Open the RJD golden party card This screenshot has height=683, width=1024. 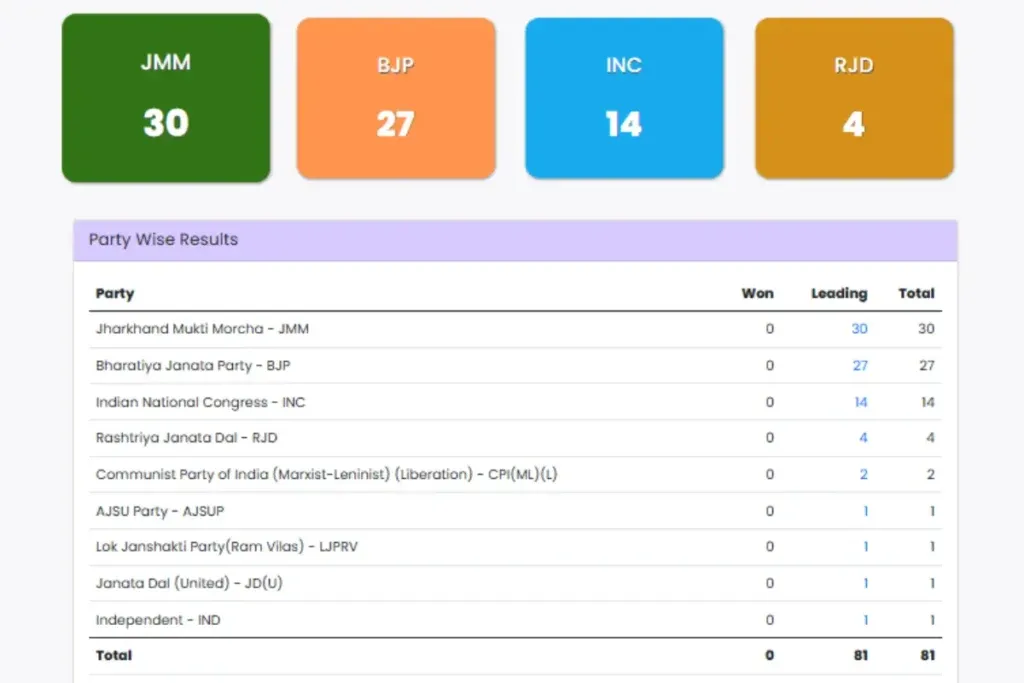click(854, 98)
